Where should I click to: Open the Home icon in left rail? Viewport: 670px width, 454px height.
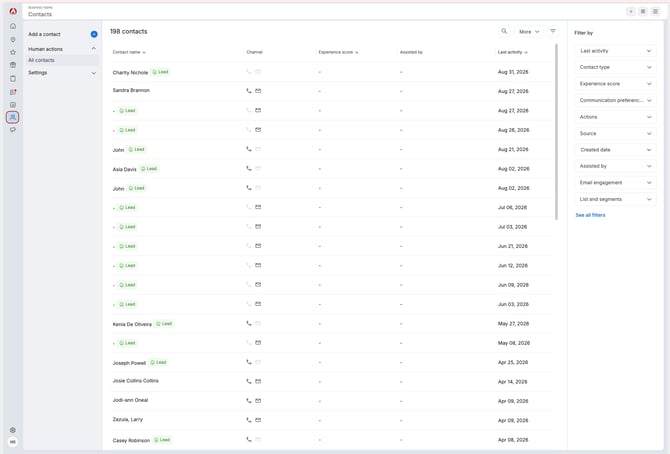[13, 26]
